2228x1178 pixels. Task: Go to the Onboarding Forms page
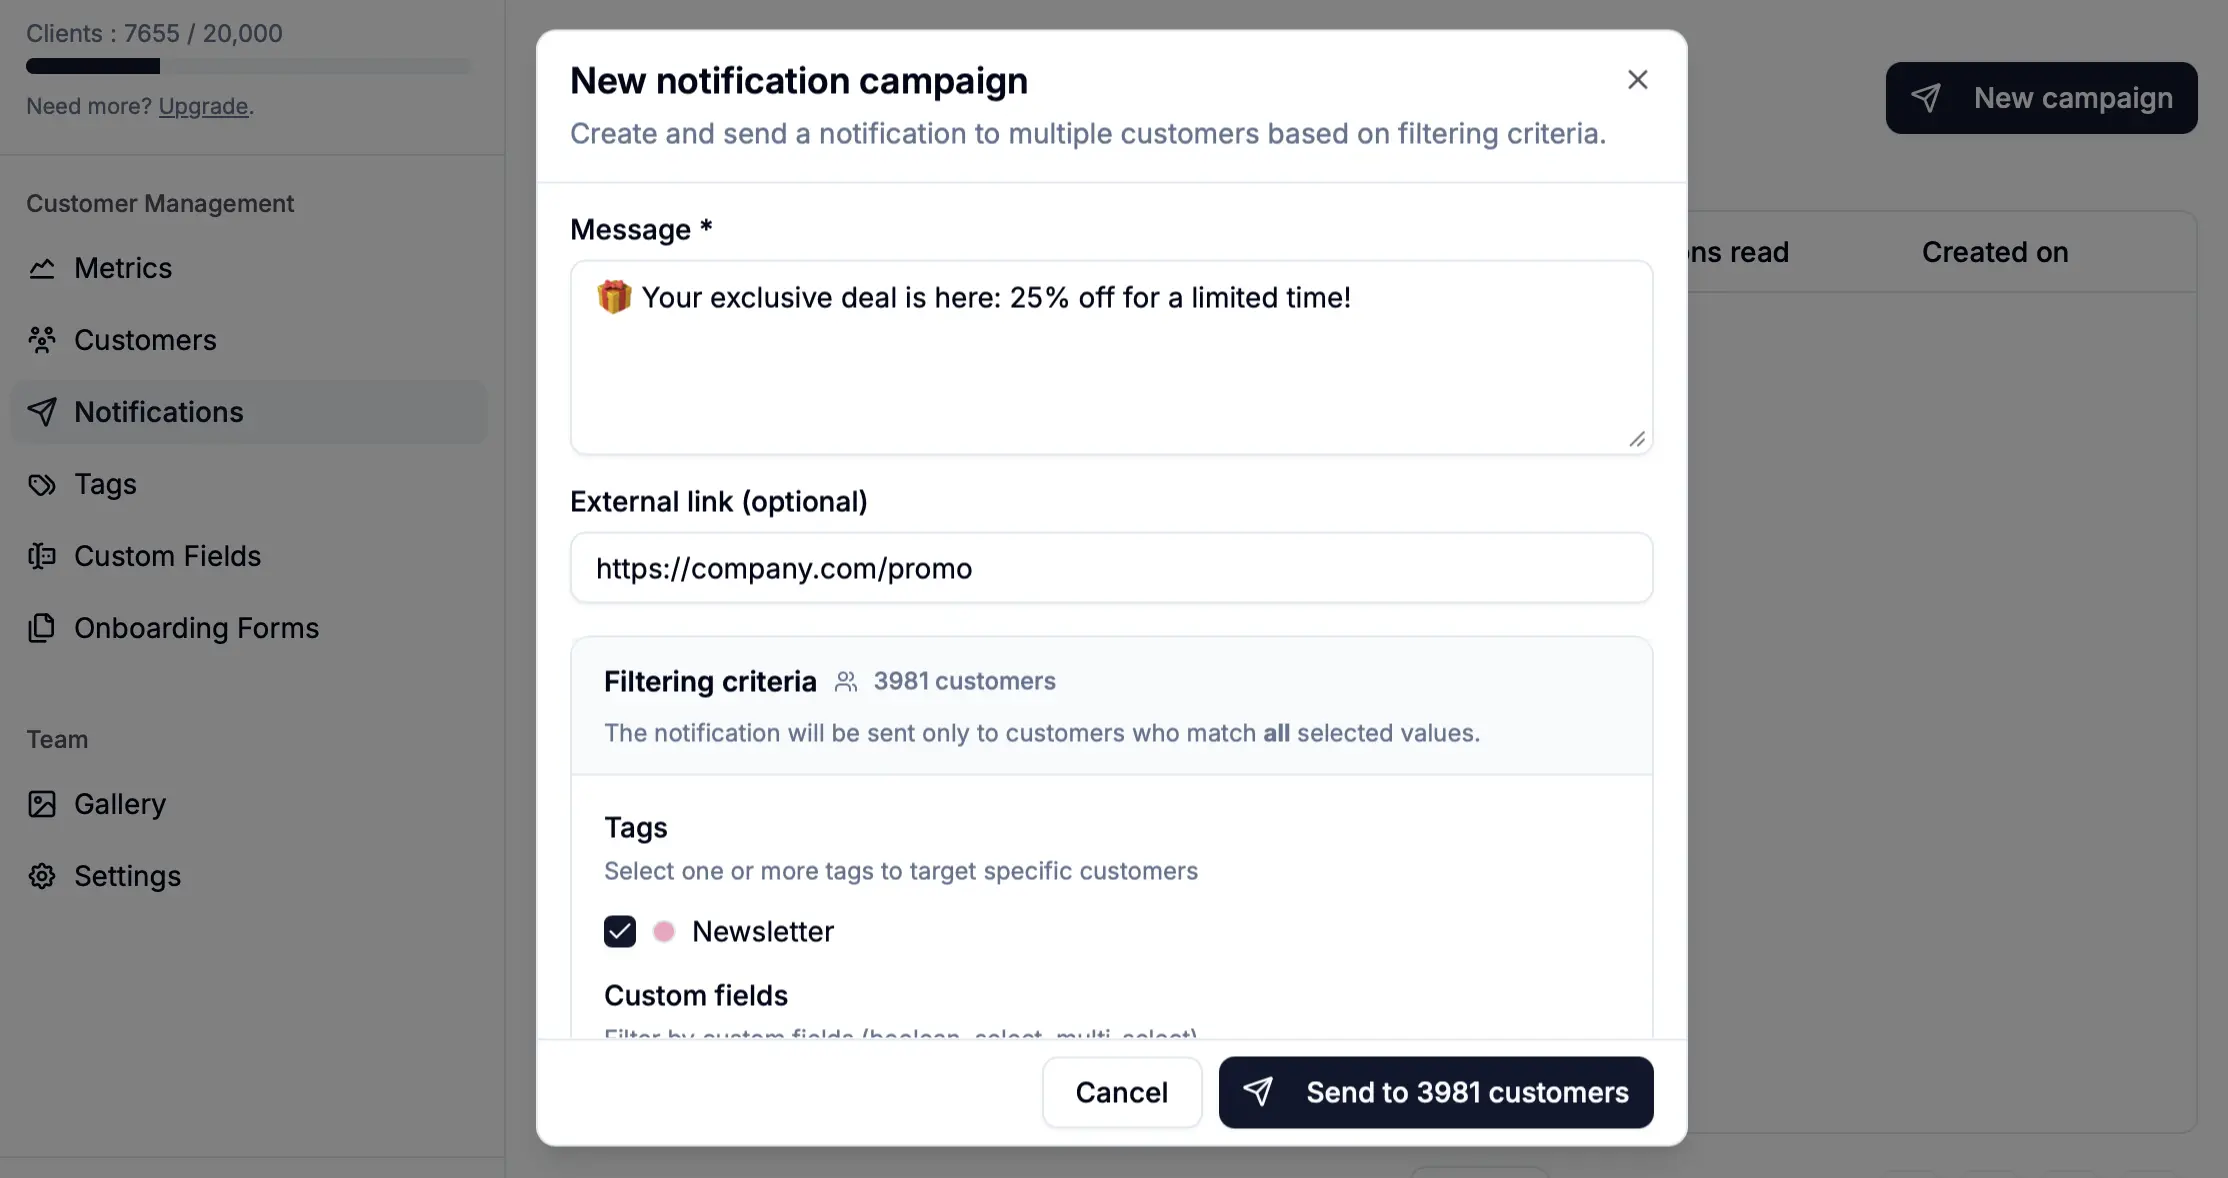pos(196,628)
